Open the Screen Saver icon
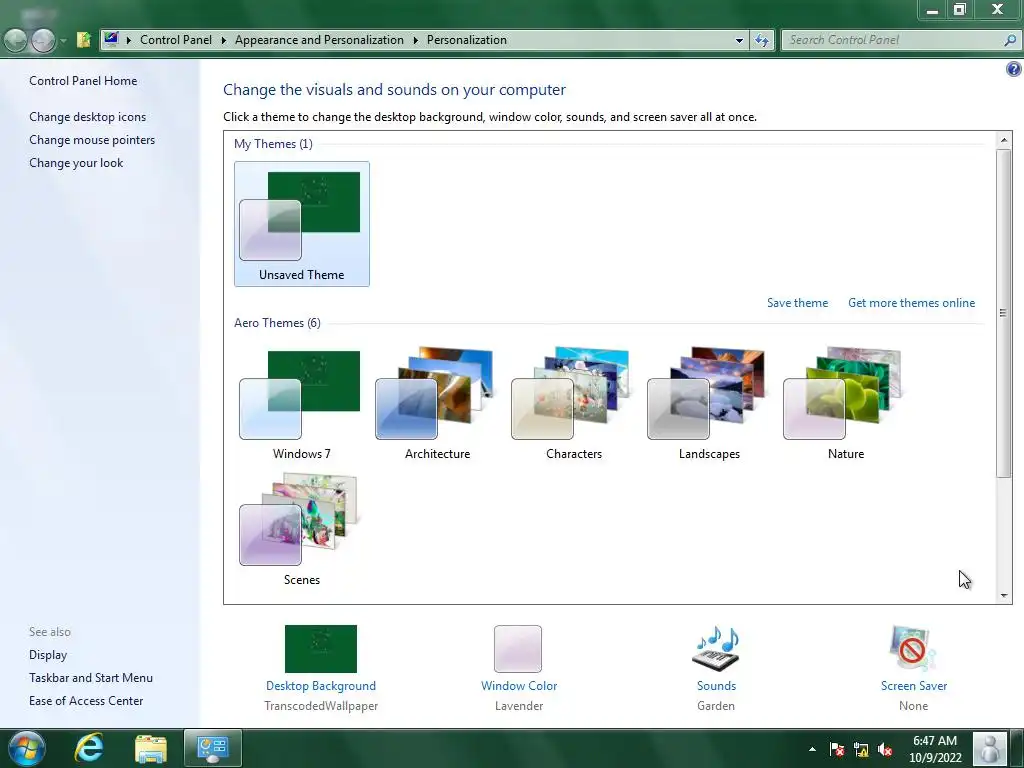Image resolution: width=1024 pixels, height=768 pixels. click(x=913, y=648)
